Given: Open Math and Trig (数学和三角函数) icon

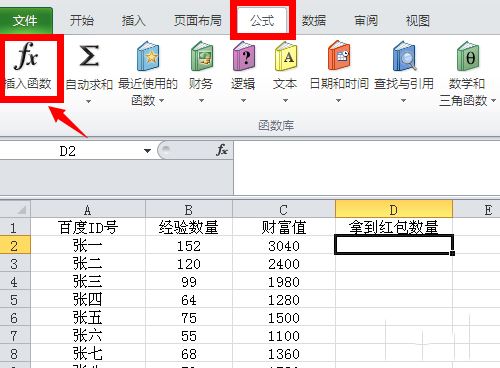Looking at the screenshot, I should [468, 56].
